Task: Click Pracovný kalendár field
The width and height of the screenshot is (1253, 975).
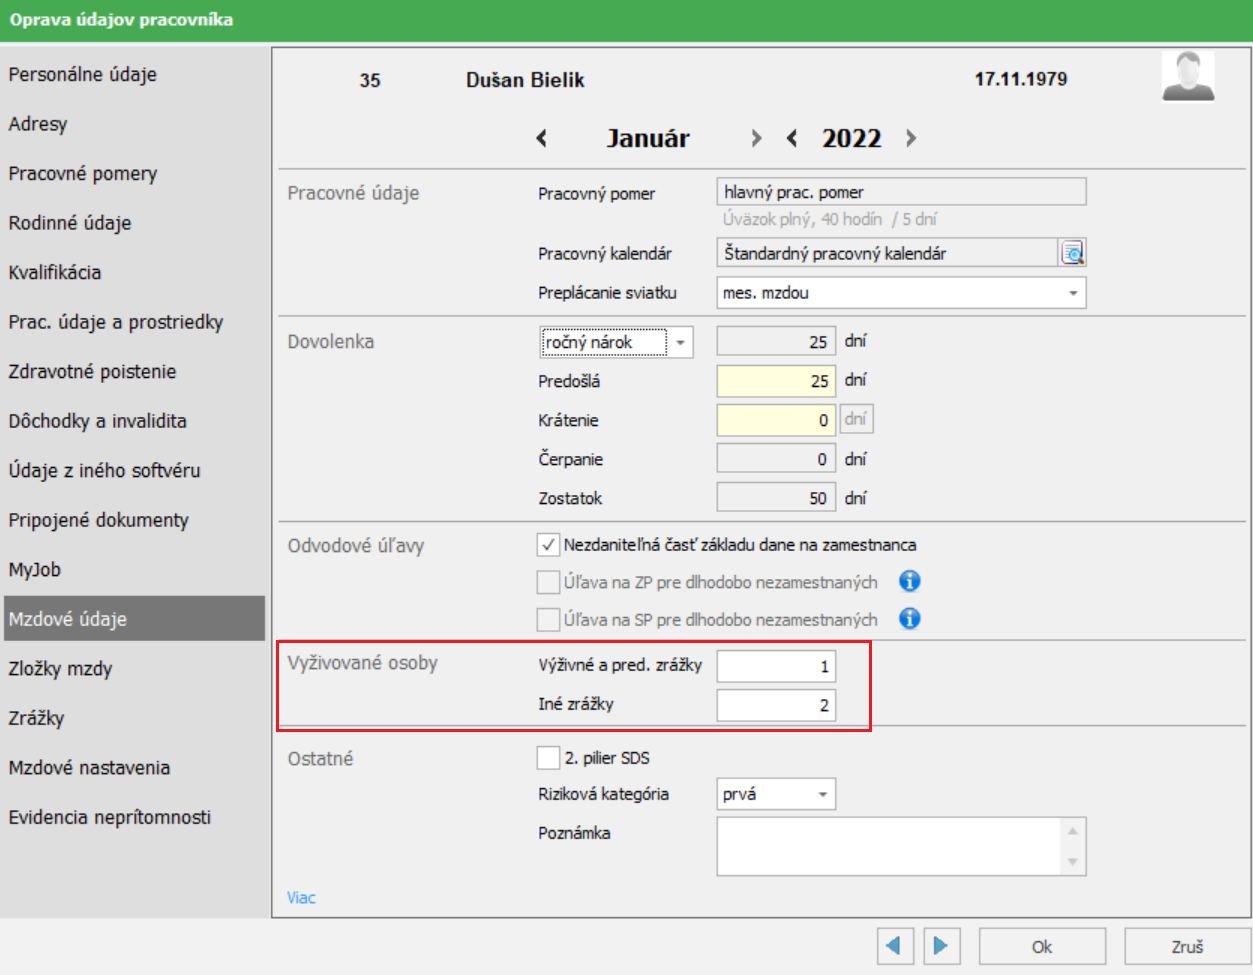Action: [x=887, y=253]
